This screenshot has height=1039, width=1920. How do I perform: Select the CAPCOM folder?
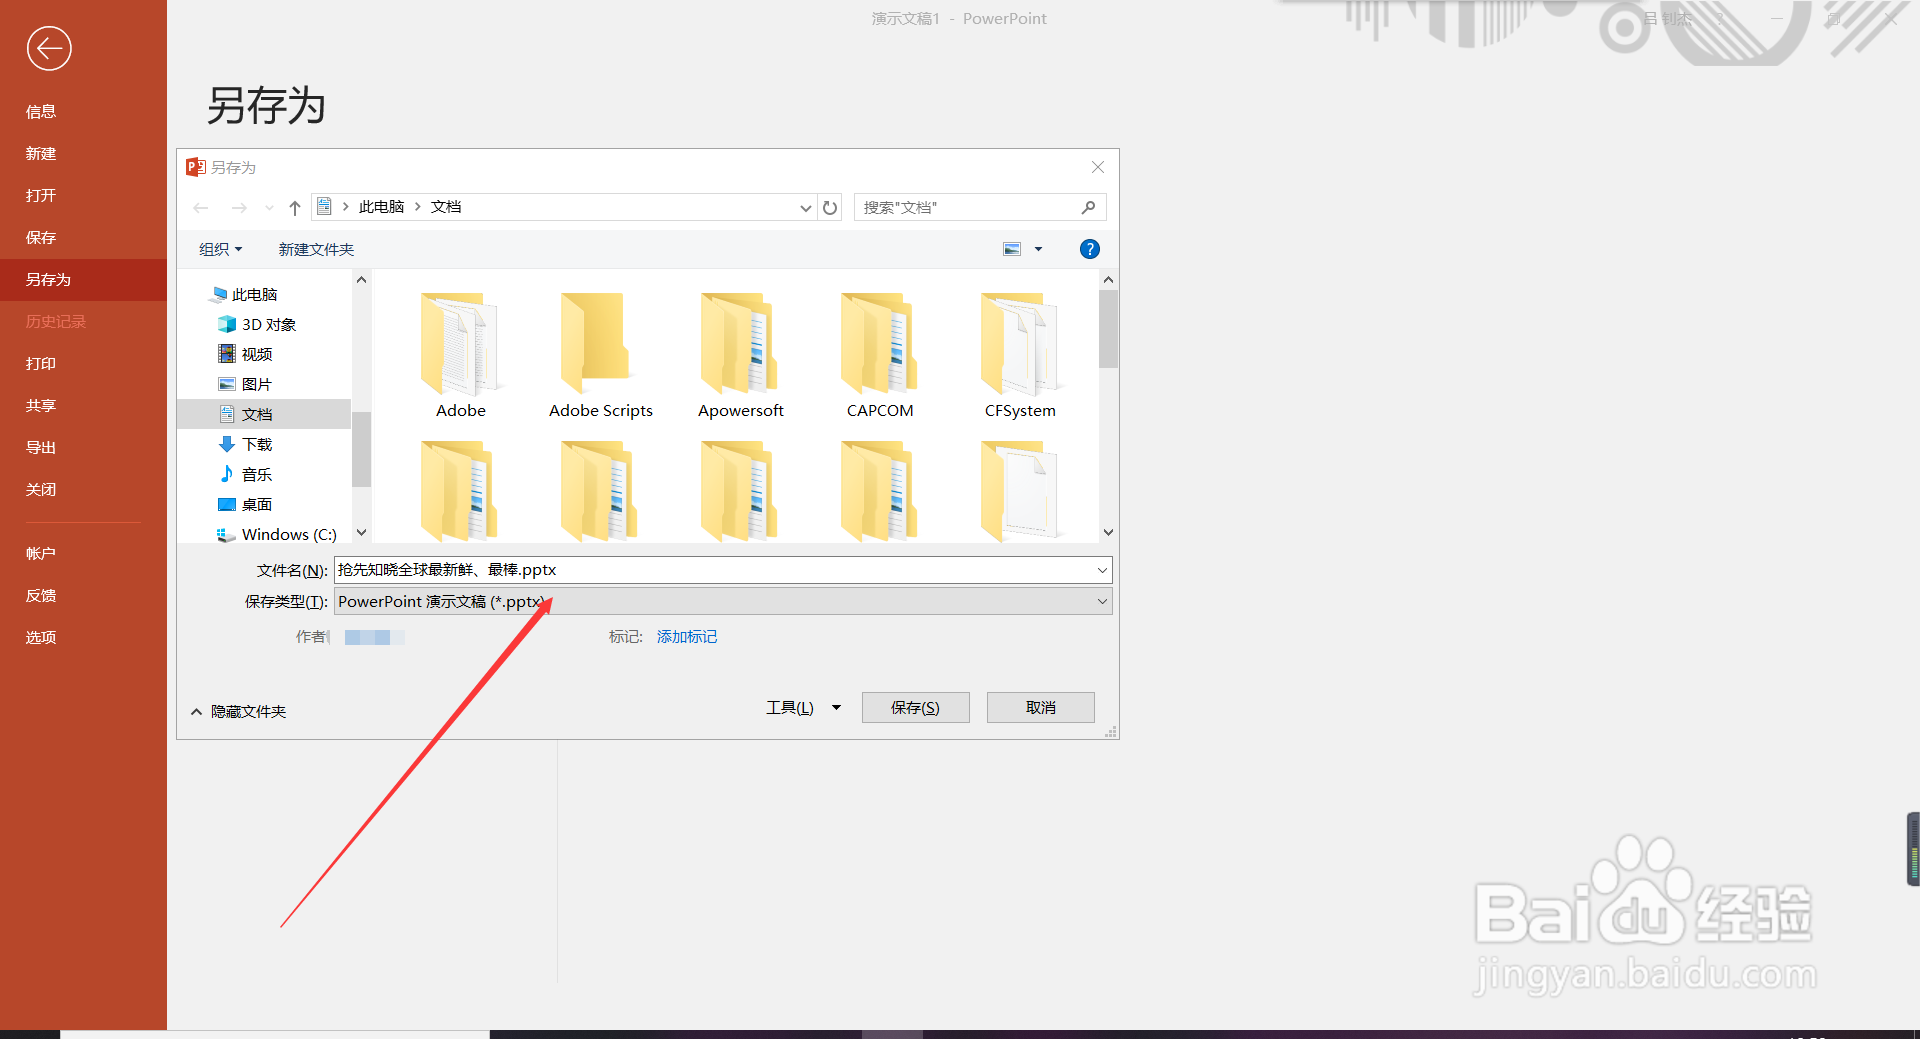pos(880,355)
